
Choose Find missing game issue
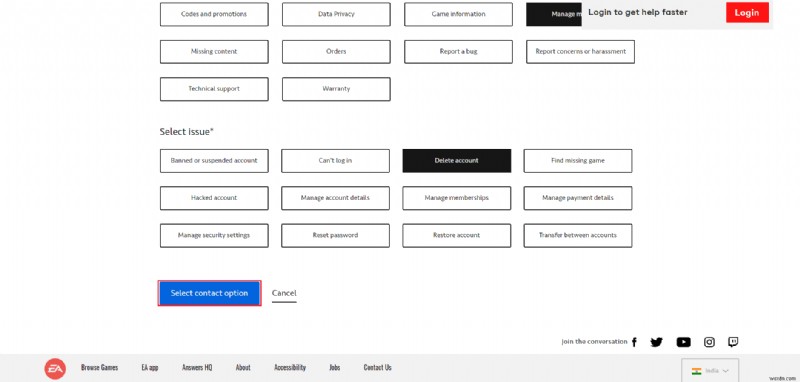click(578, 161)
